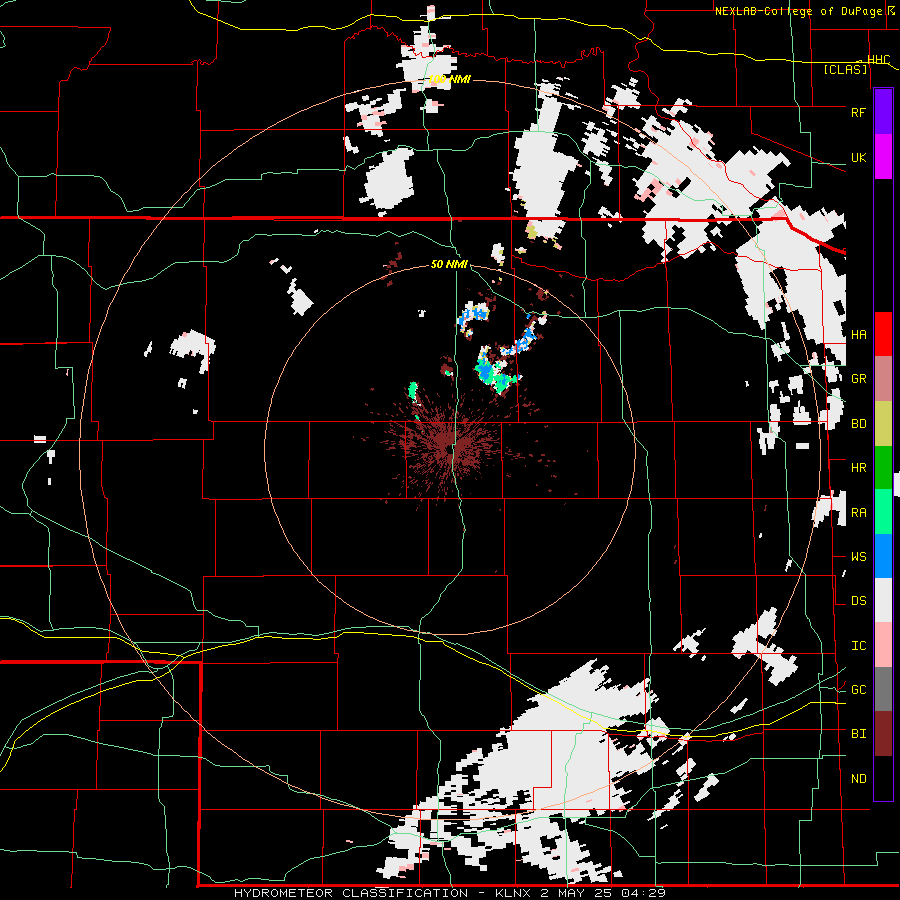Click the gray GC legend swatch

point(883,689)
